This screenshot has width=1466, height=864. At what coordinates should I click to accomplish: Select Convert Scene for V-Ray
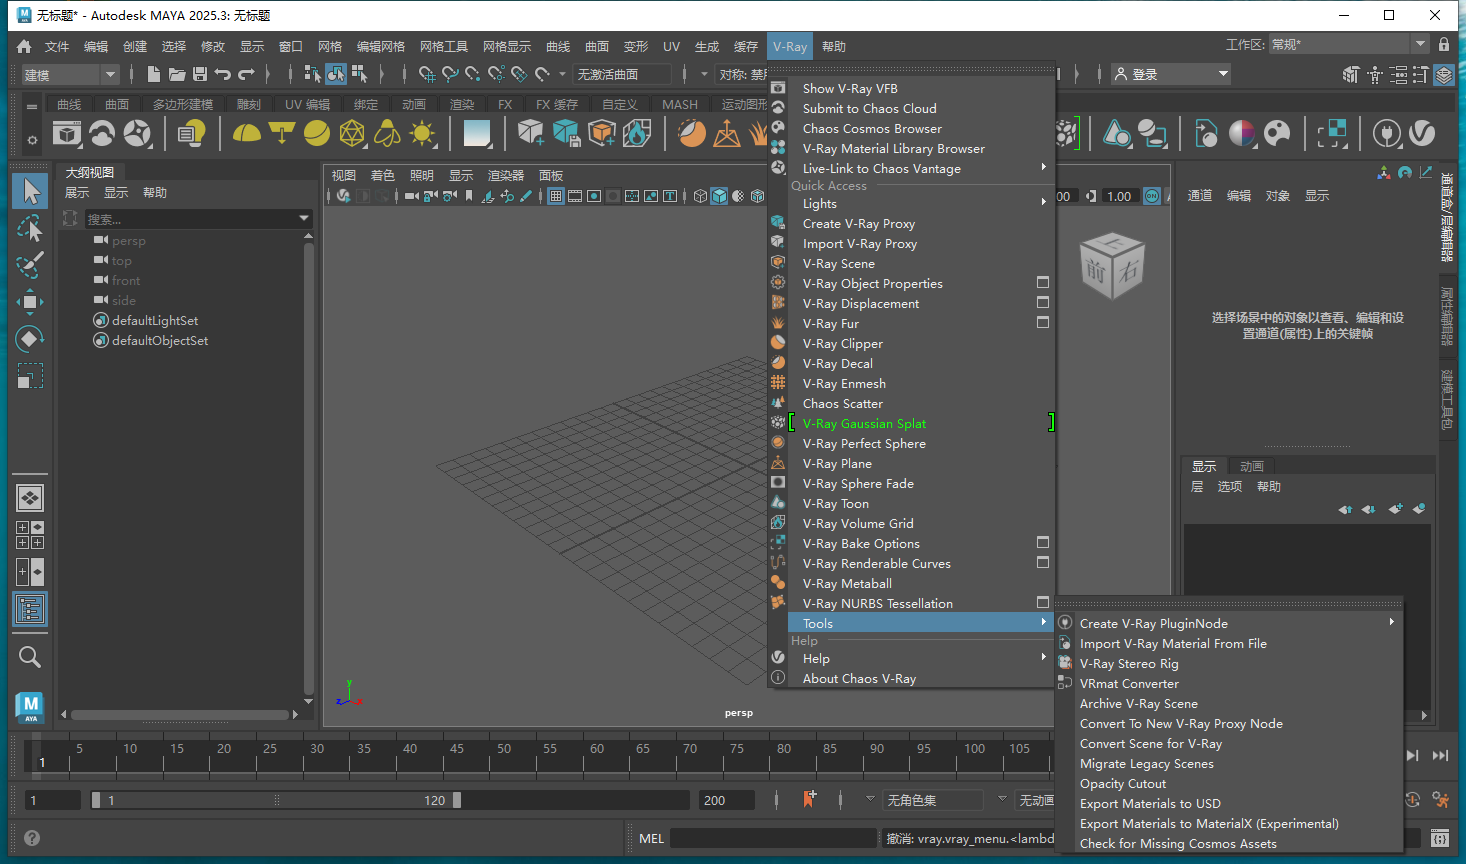click(x=1151, y=743)
